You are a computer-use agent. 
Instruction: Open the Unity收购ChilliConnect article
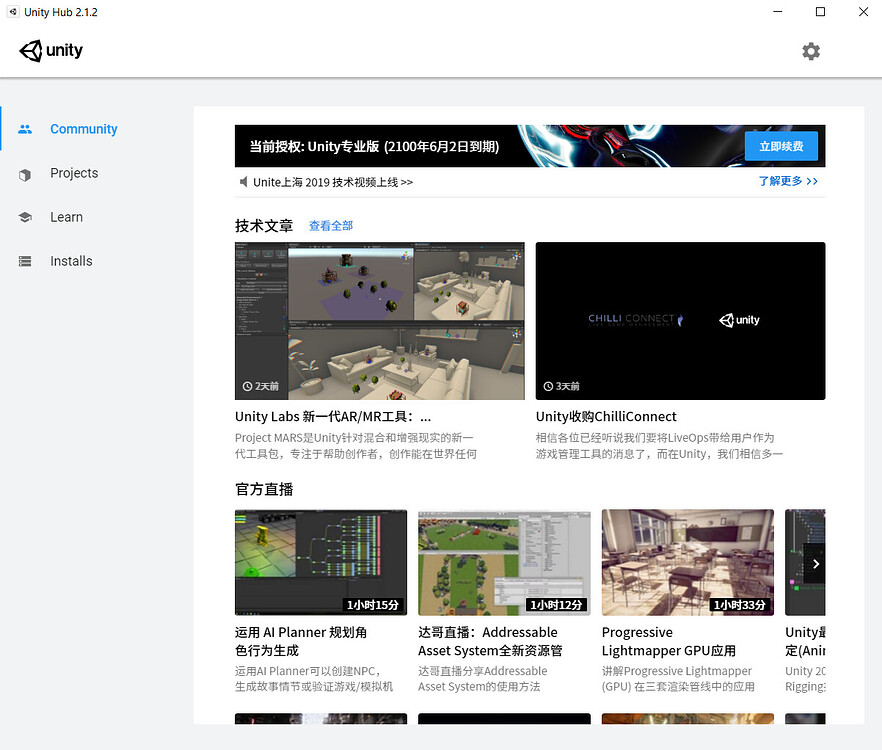click(x=680, y=320)
